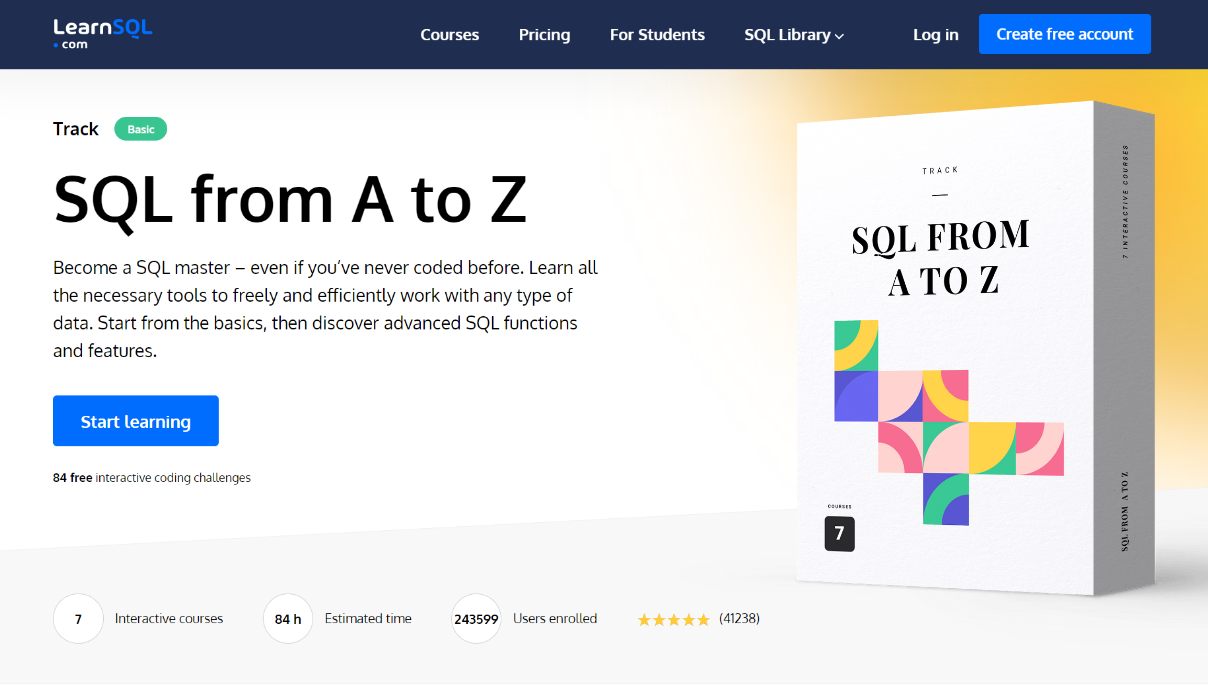Click the 84 h estimated time circle
Image resolution: width=1208 pixels, height=686 pixels.
pos(288,619)
